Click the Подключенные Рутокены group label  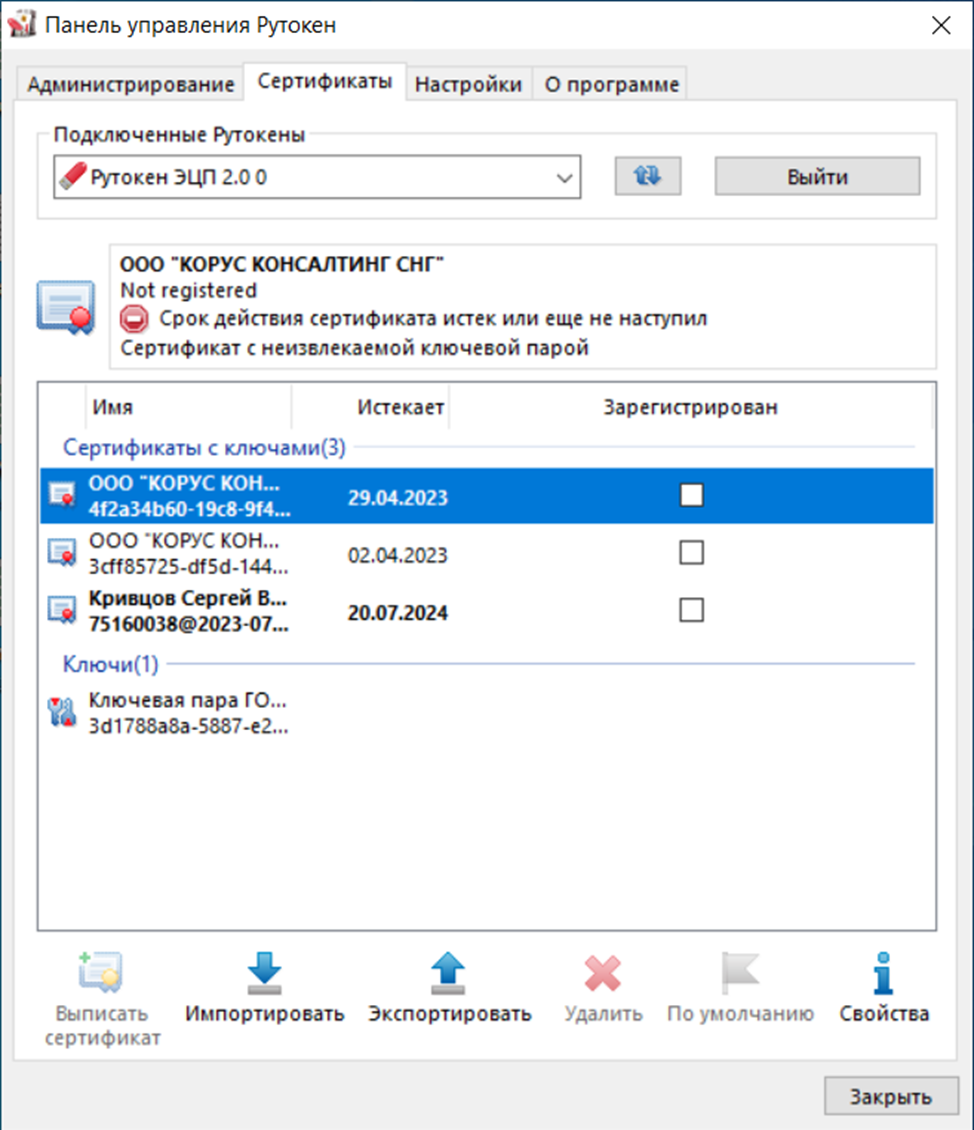coord(179,135)
